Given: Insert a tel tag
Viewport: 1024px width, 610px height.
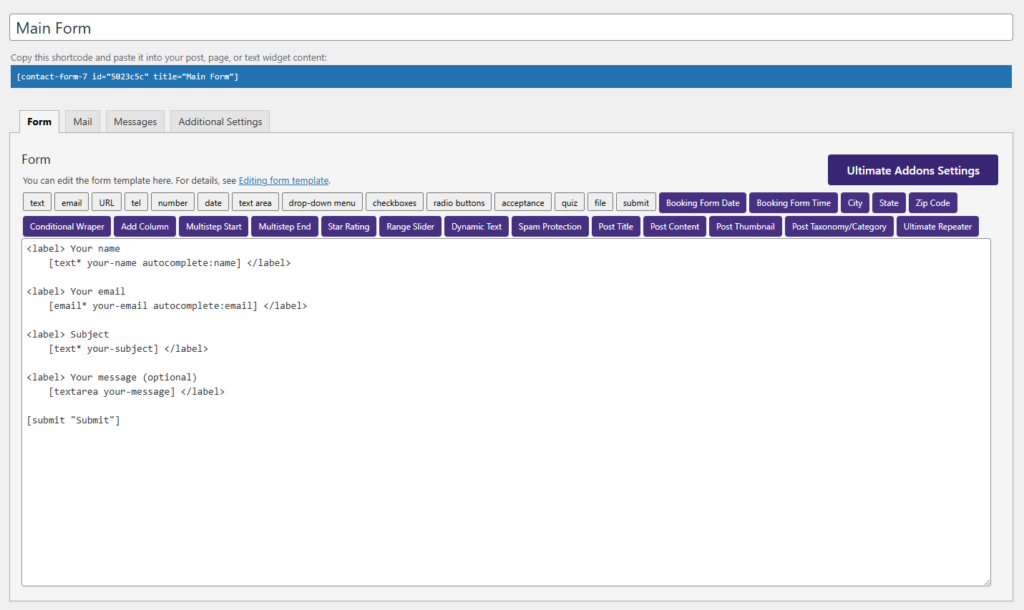Looking at the screenshot, I should (136, 202).
